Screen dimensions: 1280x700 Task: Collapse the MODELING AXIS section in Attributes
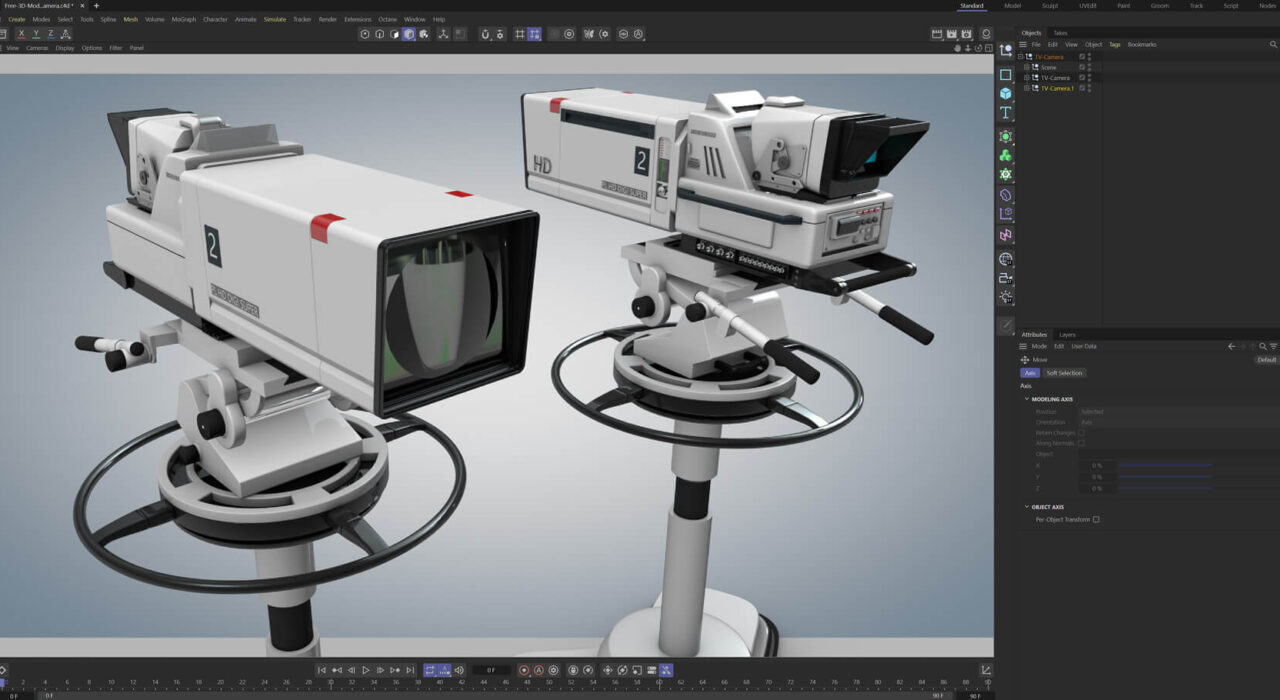point(1026,399)
